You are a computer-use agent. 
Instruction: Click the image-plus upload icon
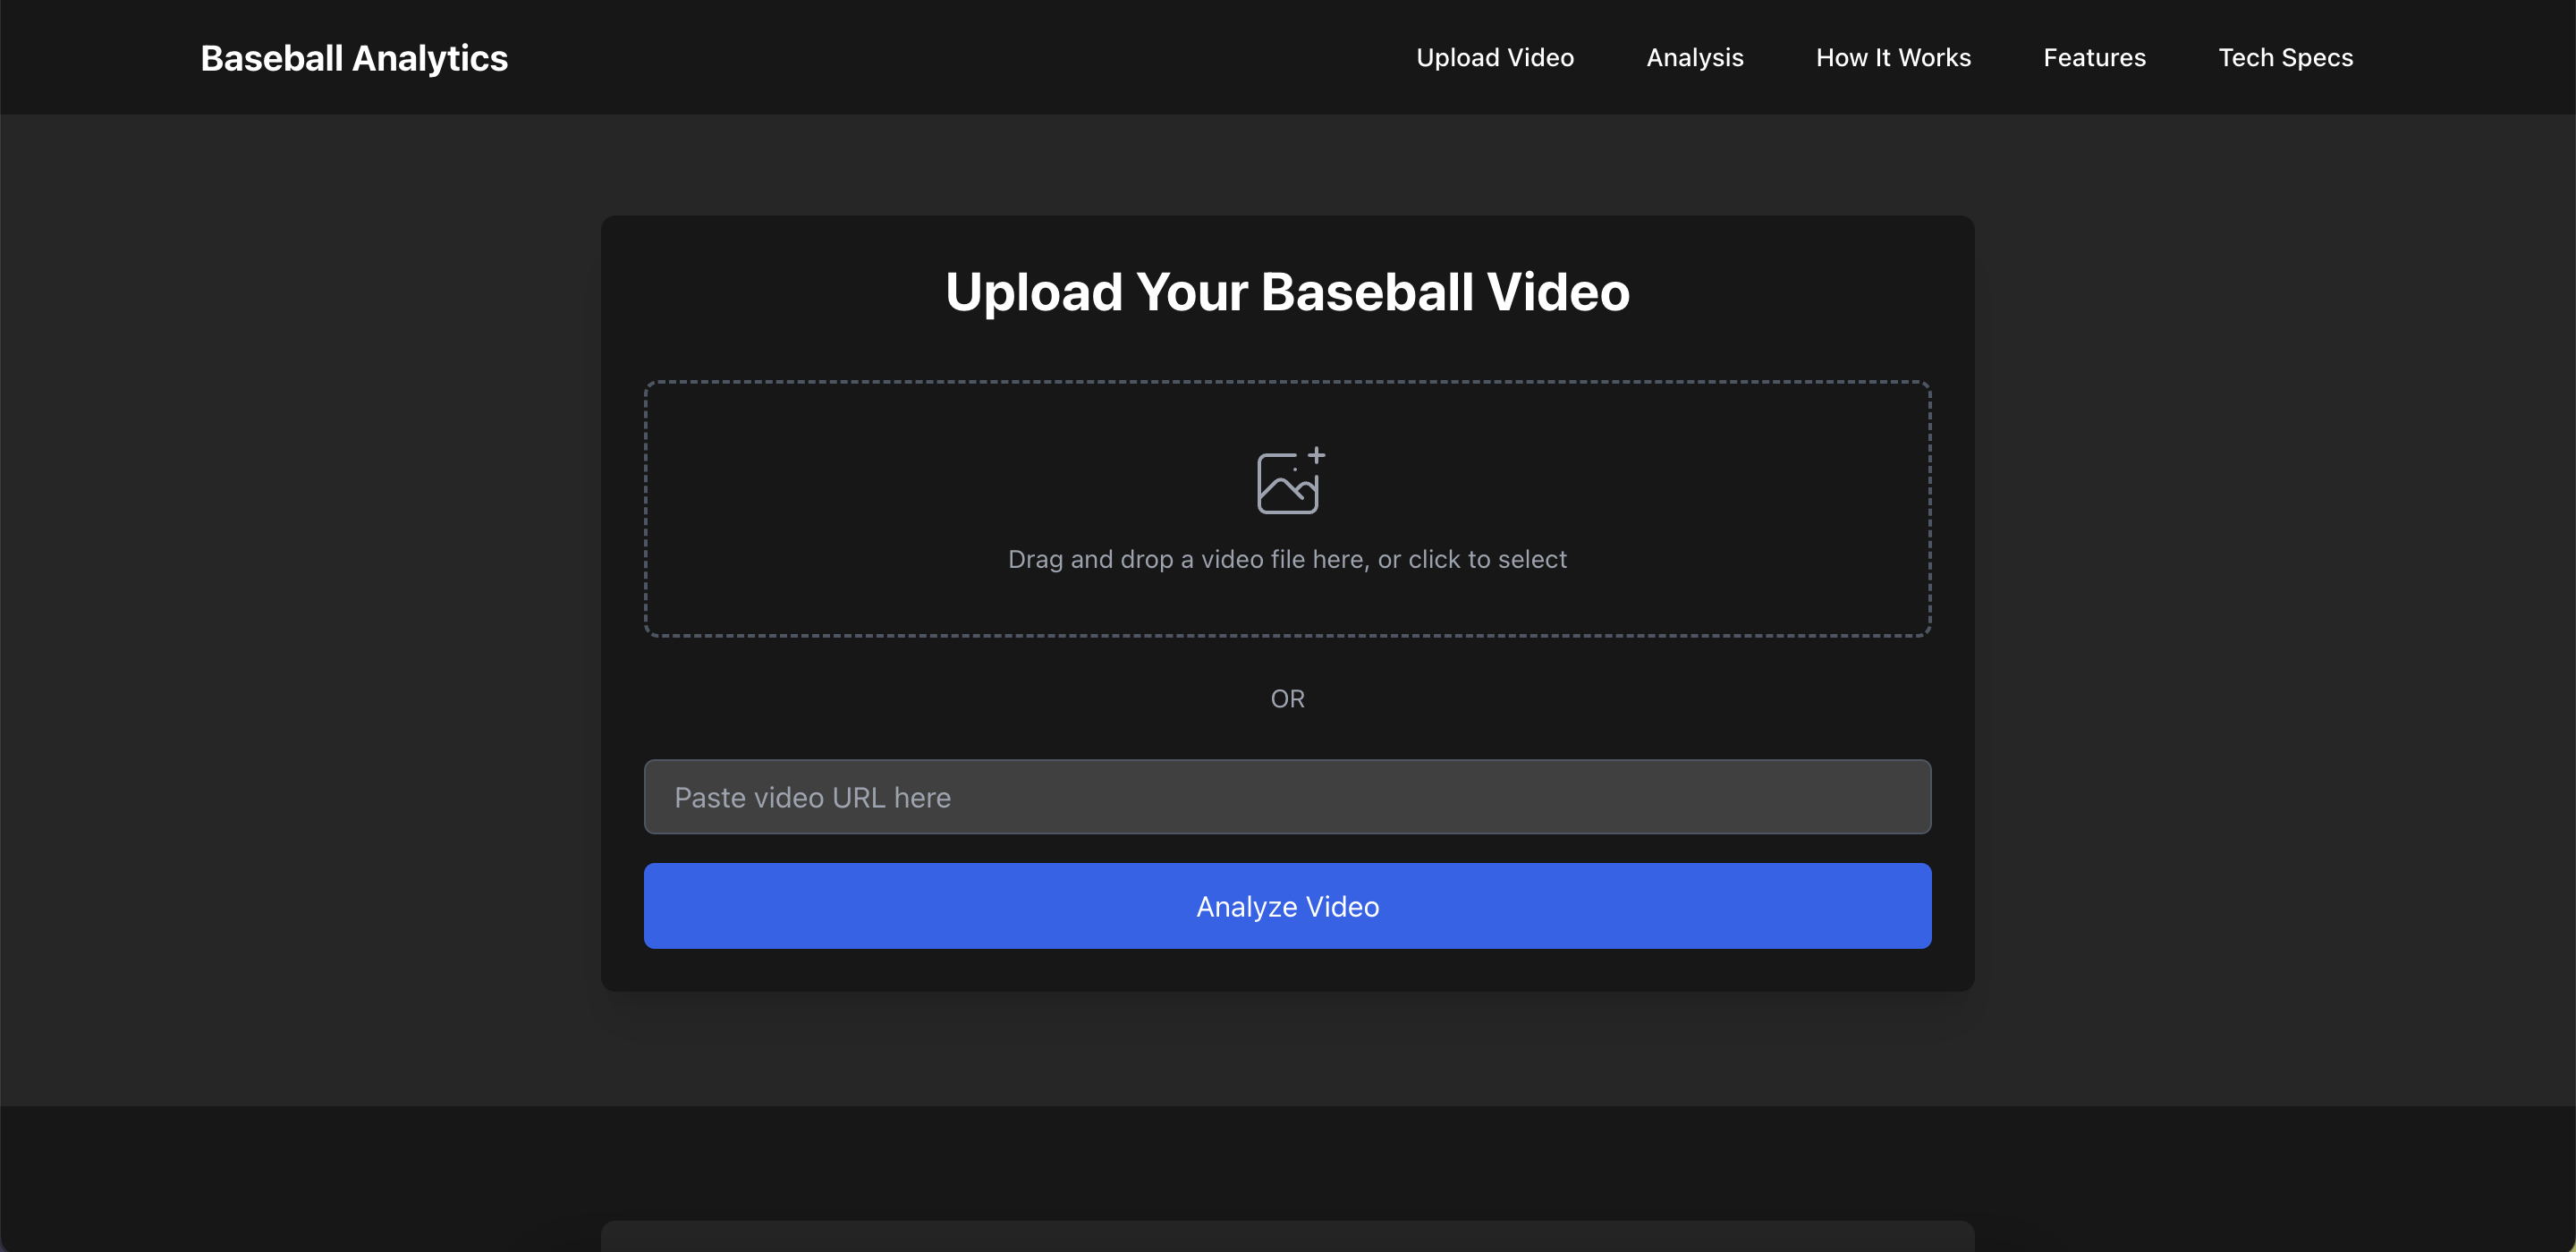[x=1286, y=483]
